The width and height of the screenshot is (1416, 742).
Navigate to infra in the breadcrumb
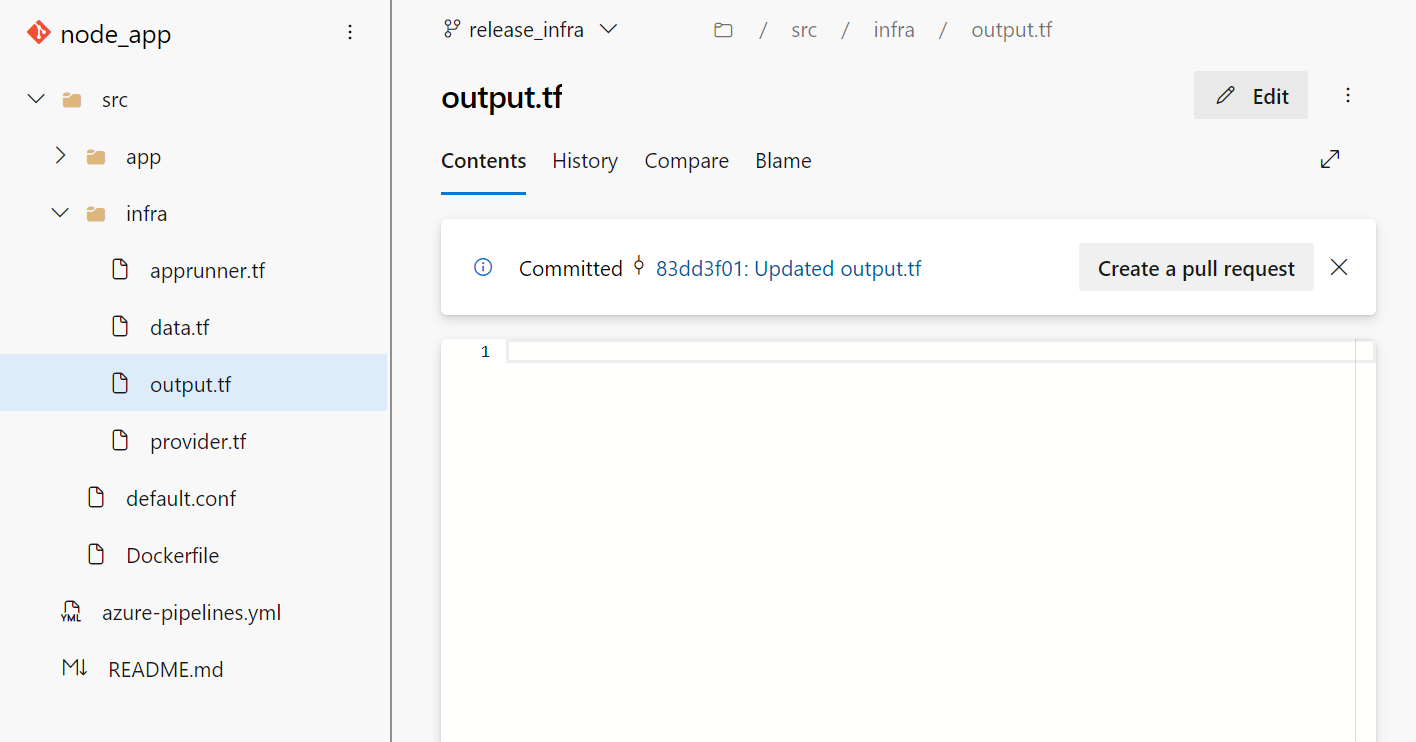coord(894,30)
